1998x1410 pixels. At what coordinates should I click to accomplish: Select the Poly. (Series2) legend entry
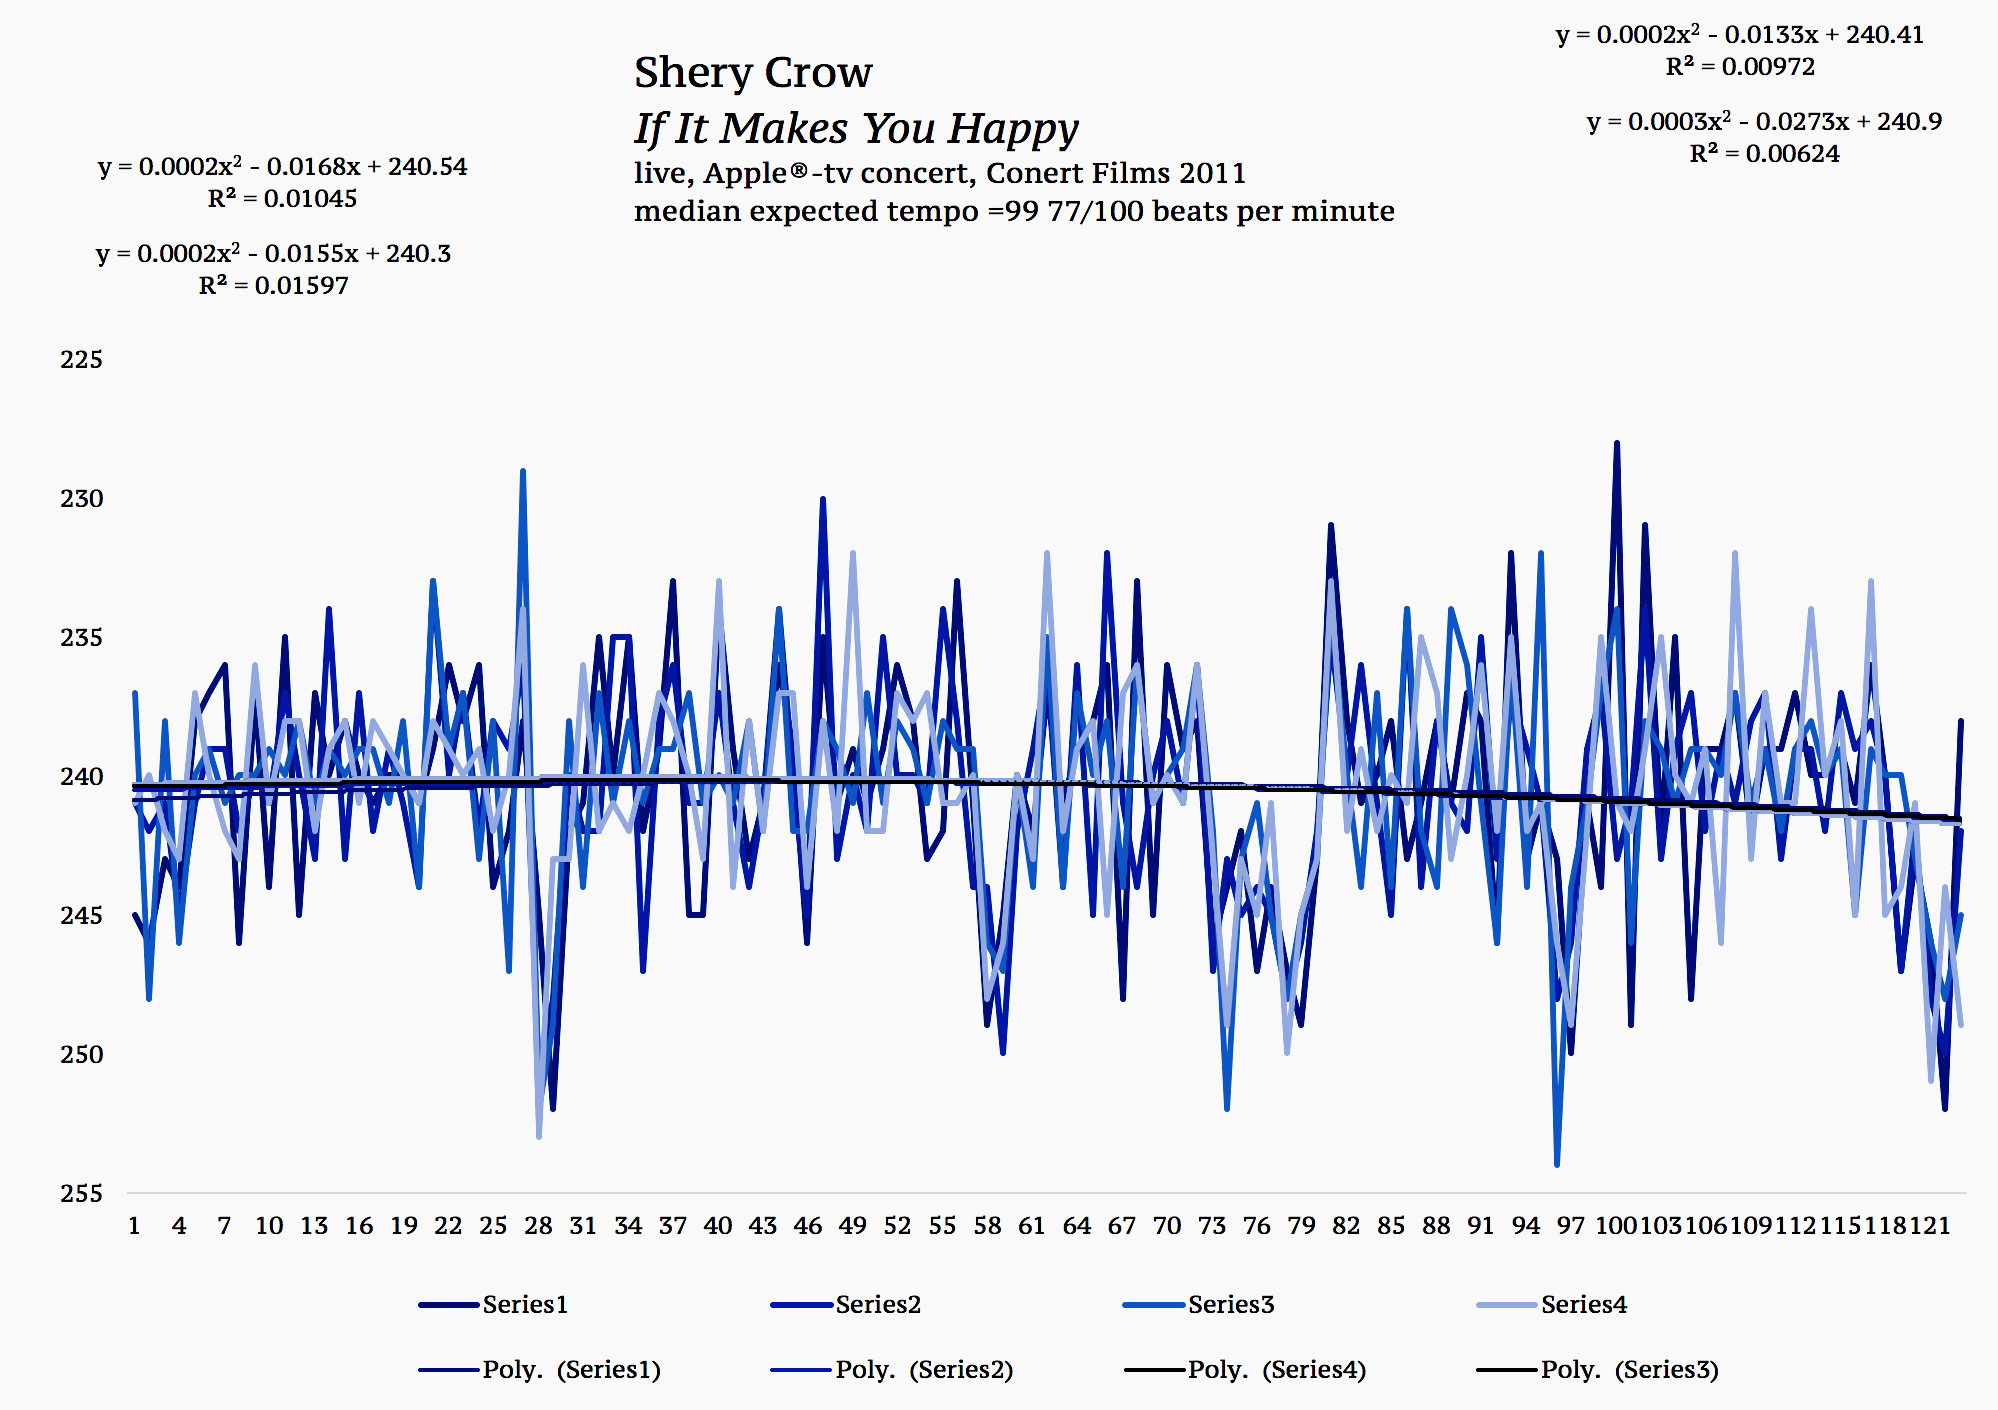(x=924, y=1369)
